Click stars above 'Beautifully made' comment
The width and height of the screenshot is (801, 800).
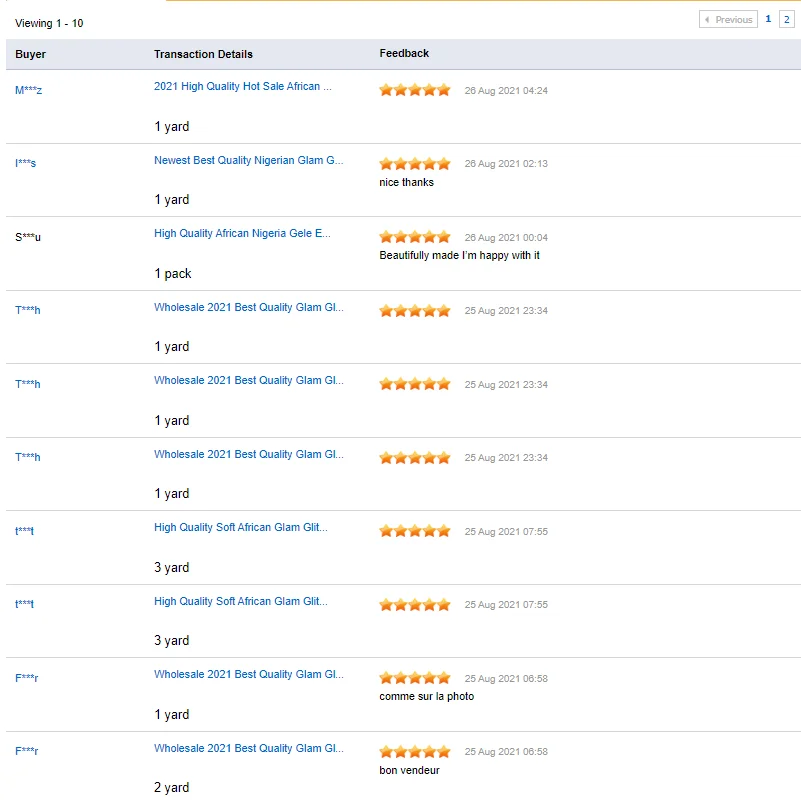tap(414, 237)
